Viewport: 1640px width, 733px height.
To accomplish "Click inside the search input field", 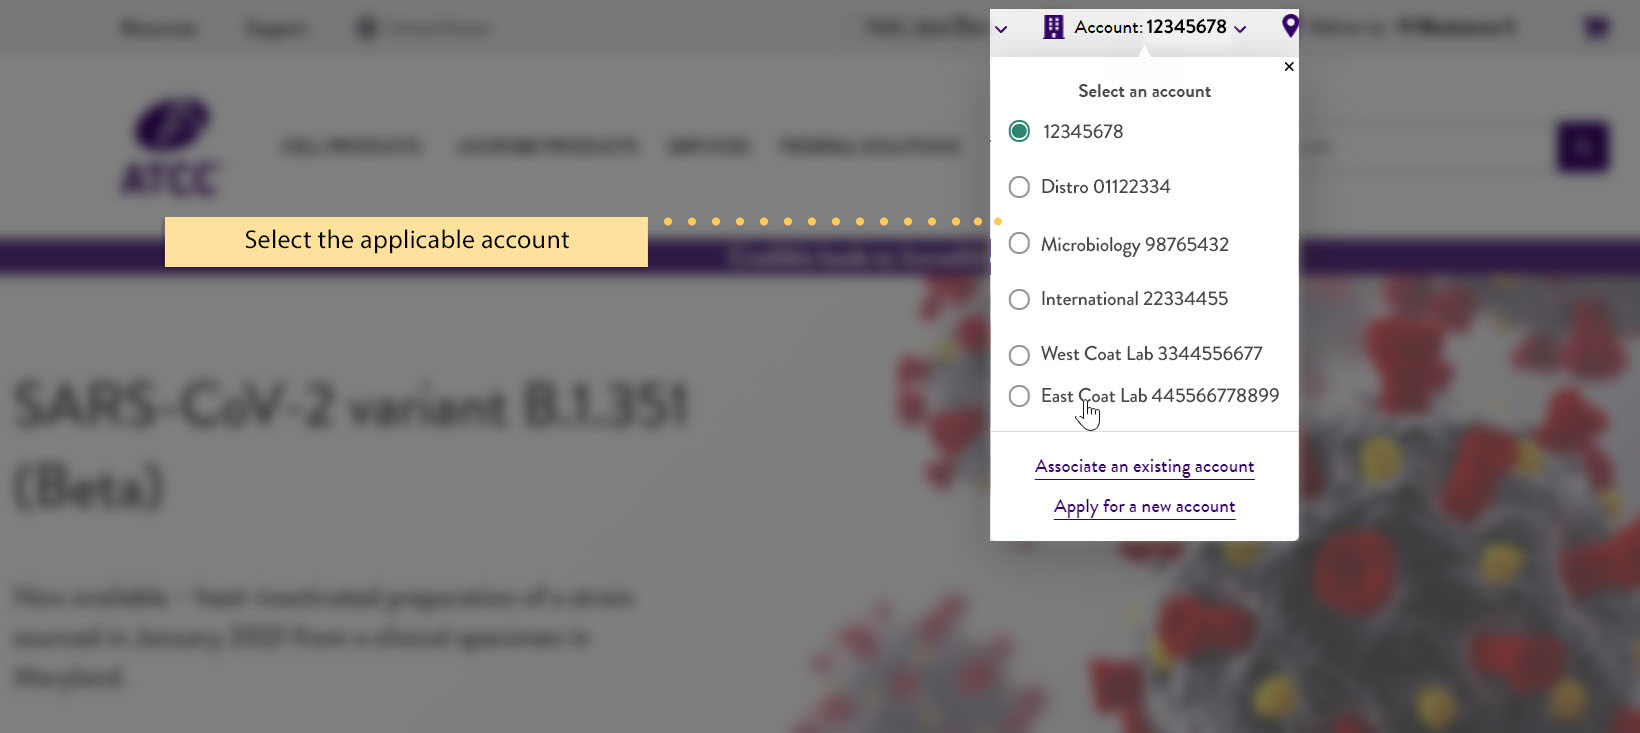I will click(x=1400, y=146).
